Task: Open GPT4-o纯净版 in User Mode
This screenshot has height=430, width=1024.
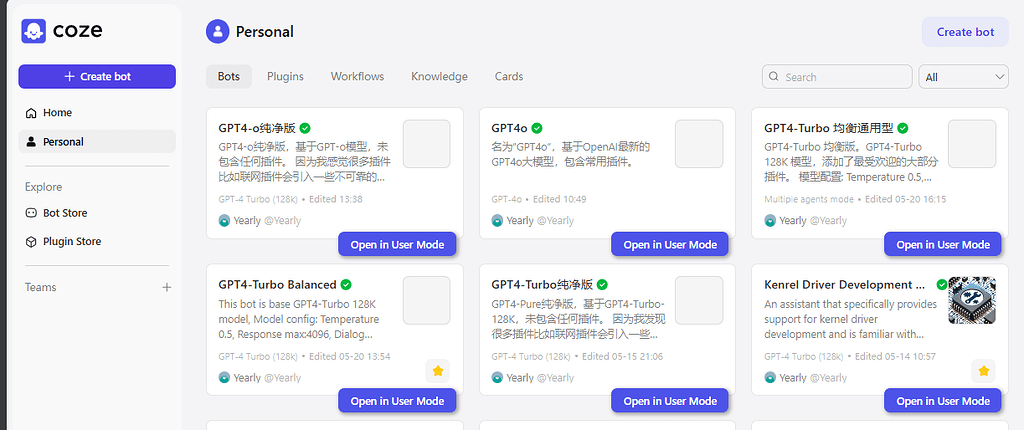Action: (397, 244)
